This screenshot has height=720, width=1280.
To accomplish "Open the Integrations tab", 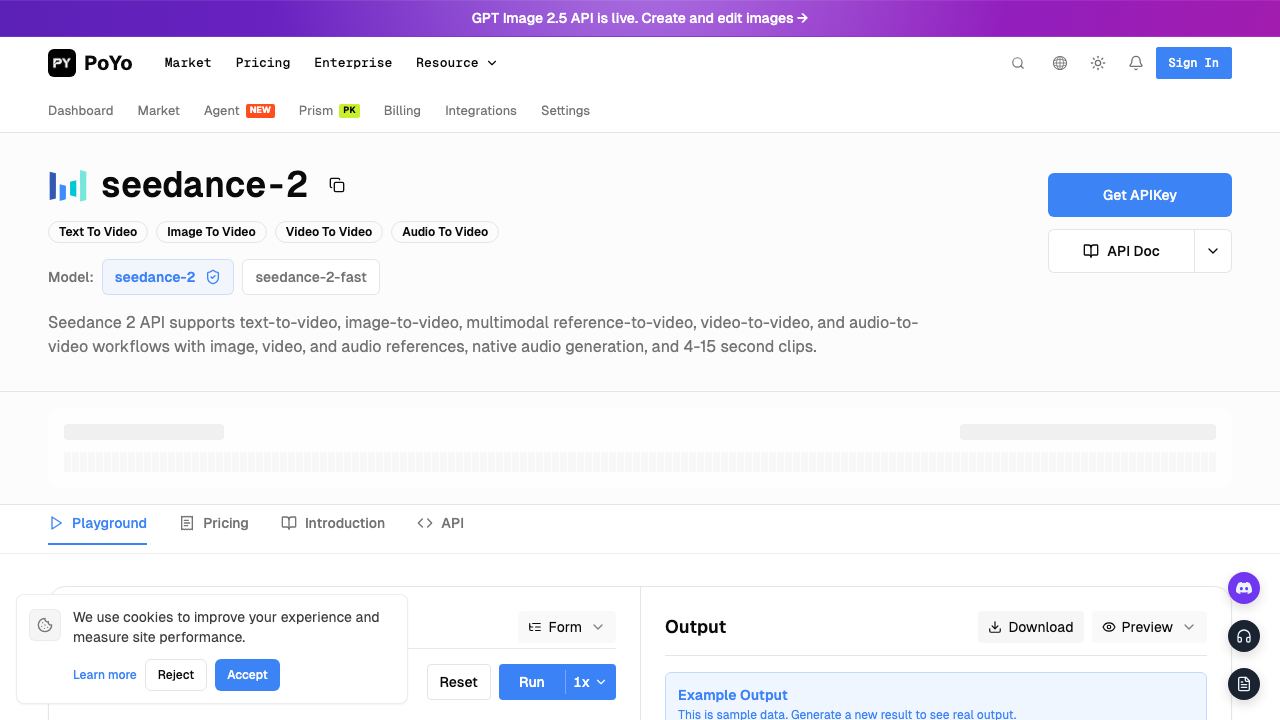I will (481, 111).
